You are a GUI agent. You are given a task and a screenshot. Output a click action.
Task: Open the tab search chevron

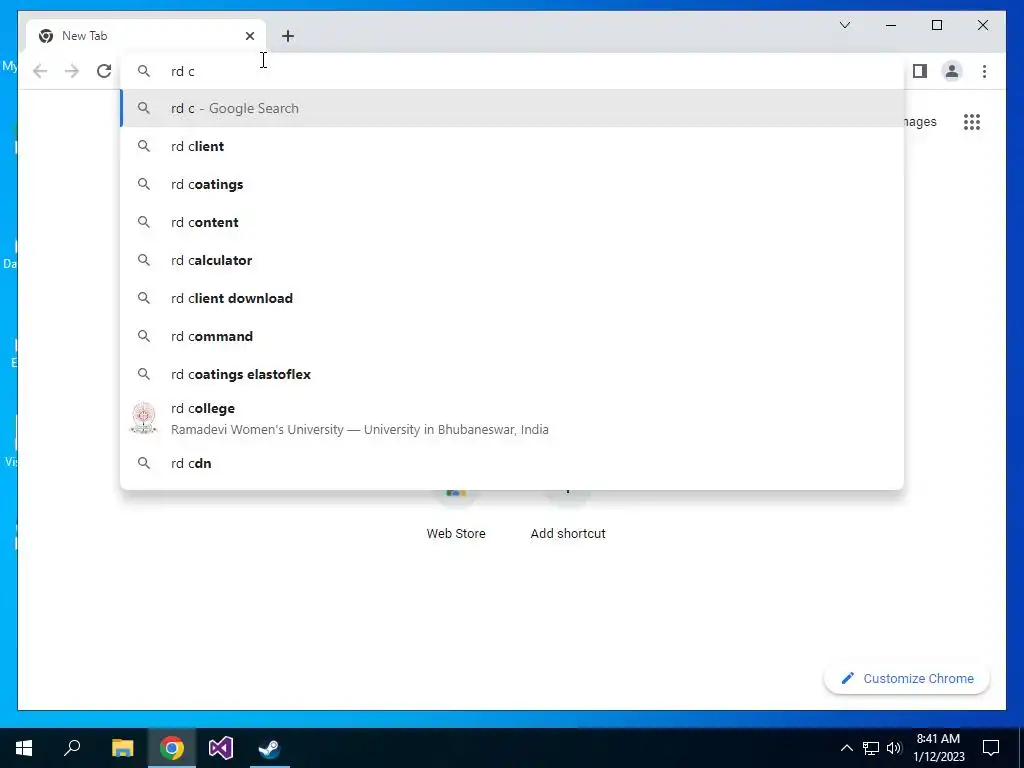(x=844, y=25)
